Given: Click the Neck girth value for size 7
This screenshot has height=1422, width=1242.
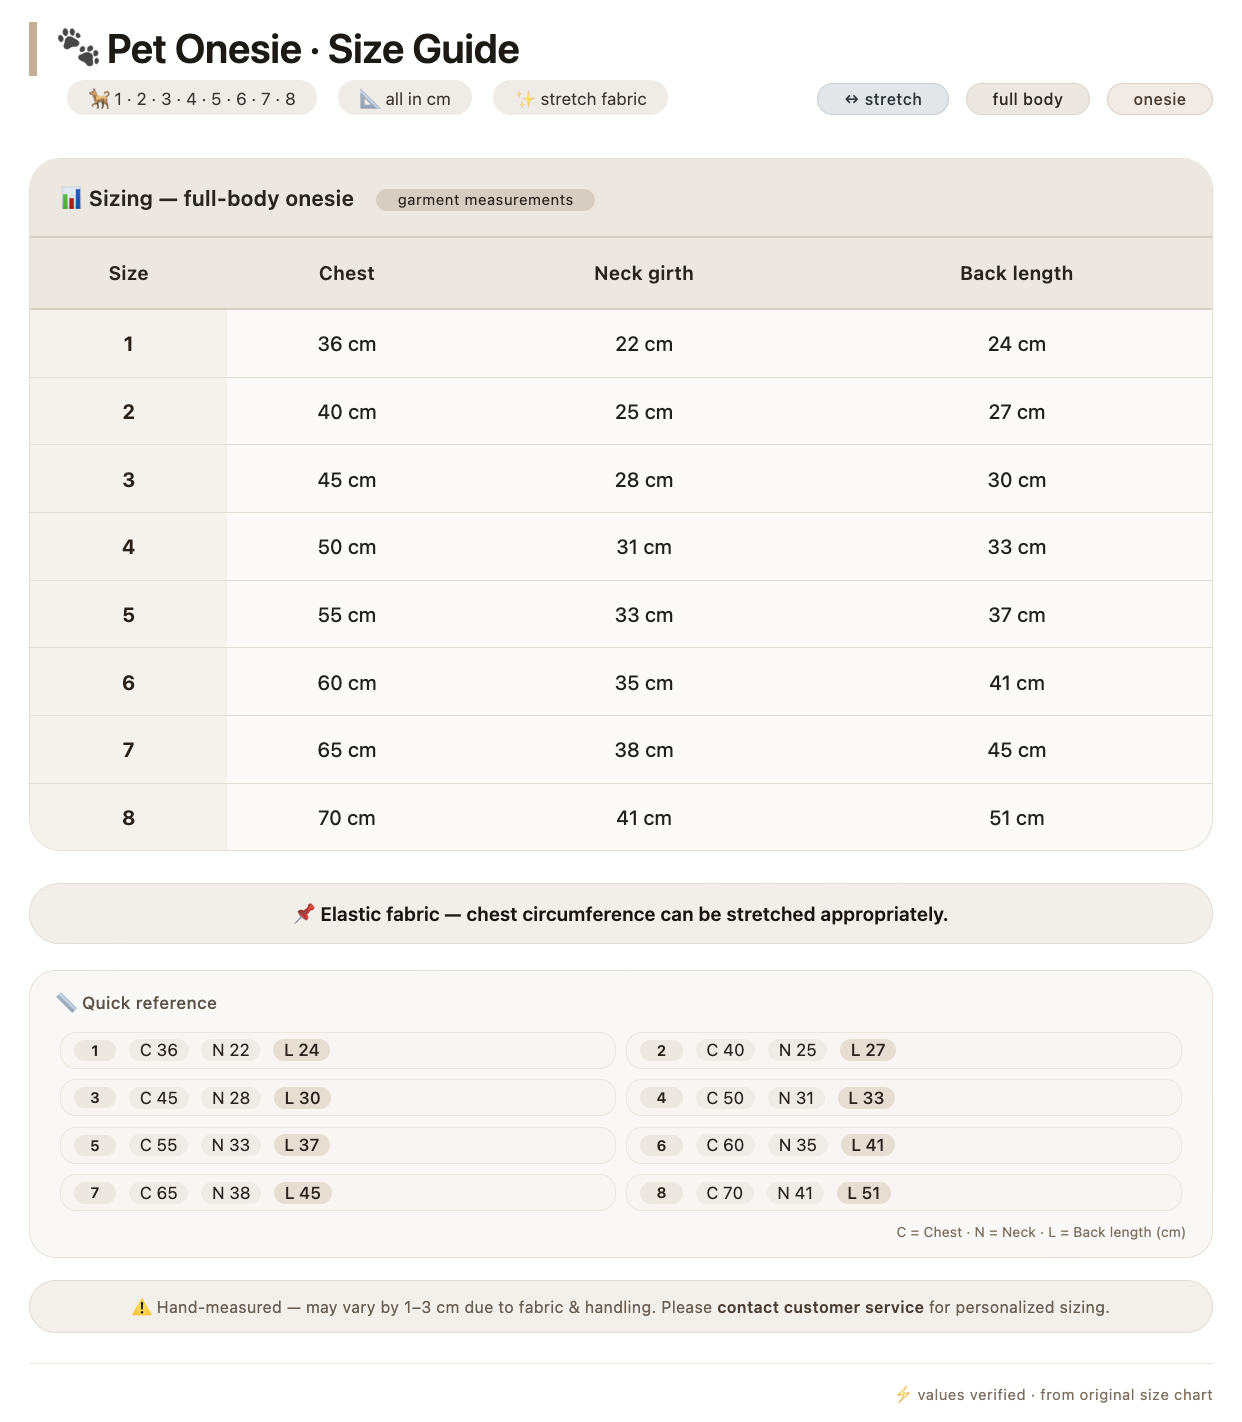Looking at the screenshot, I should point(644,750).
